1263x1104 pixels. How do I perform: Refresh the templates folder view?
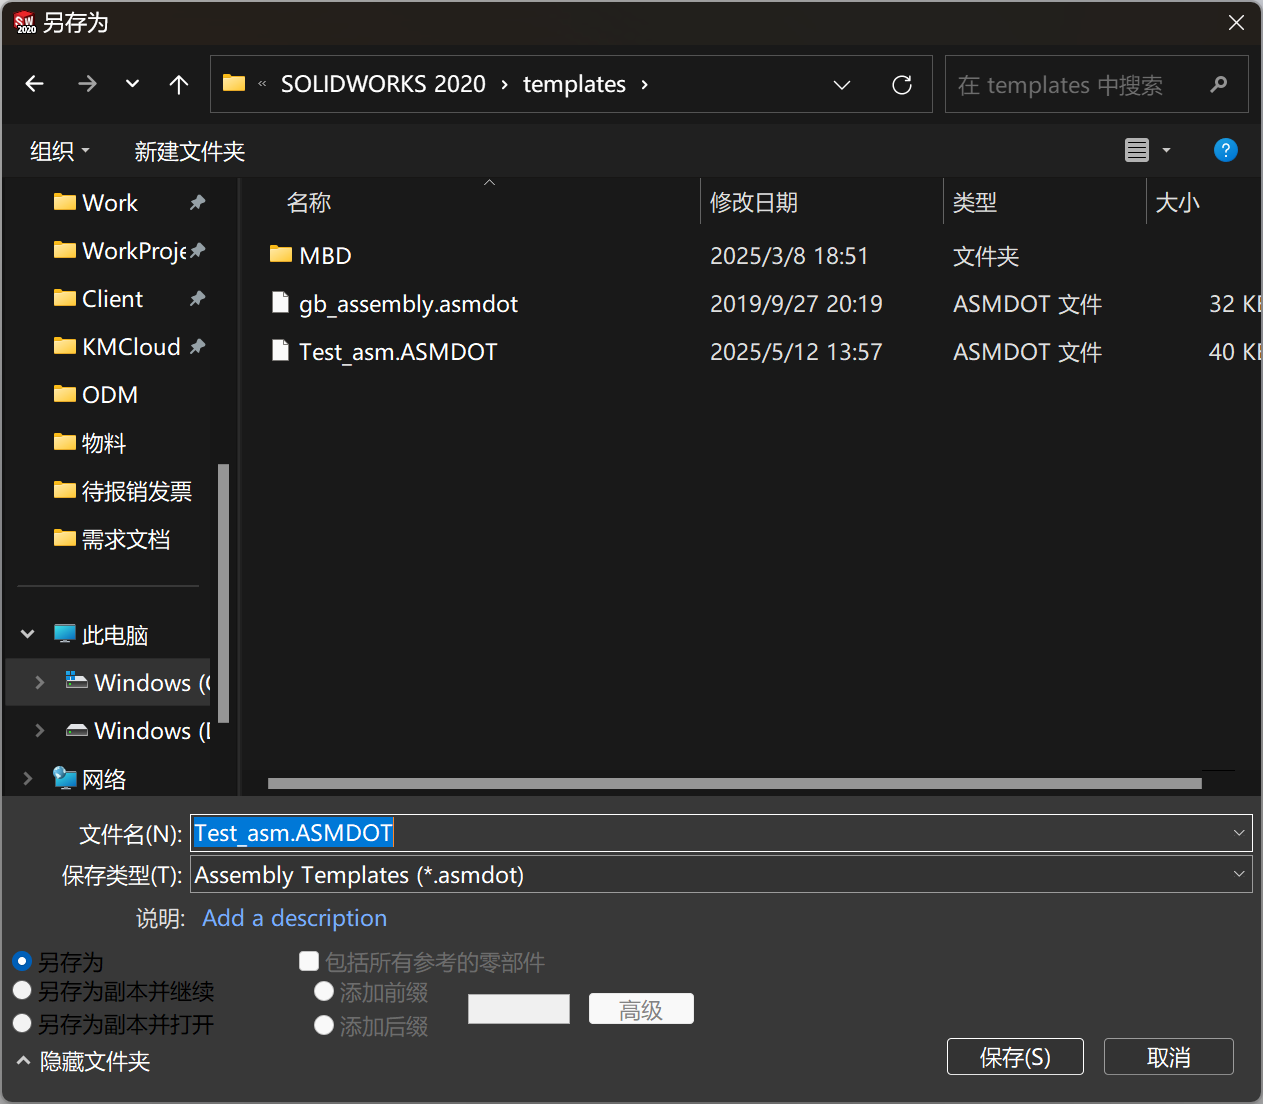point(902,85)
